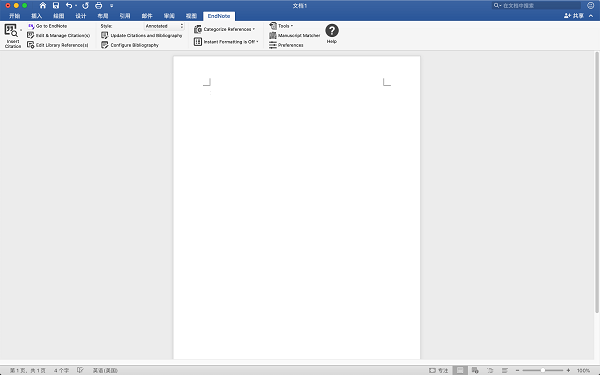
Task: Open Edit & Manage Citation(s)
Action: [x=59, y=35]
